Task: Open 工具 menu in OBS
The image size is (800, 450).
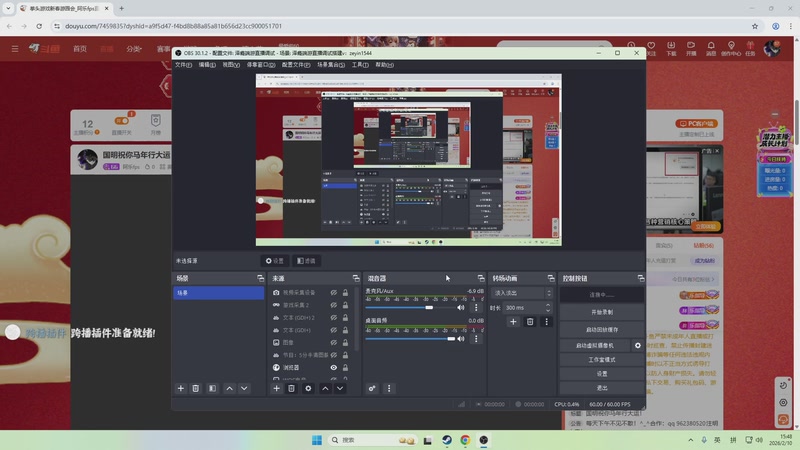Action: tap(360, 65)
